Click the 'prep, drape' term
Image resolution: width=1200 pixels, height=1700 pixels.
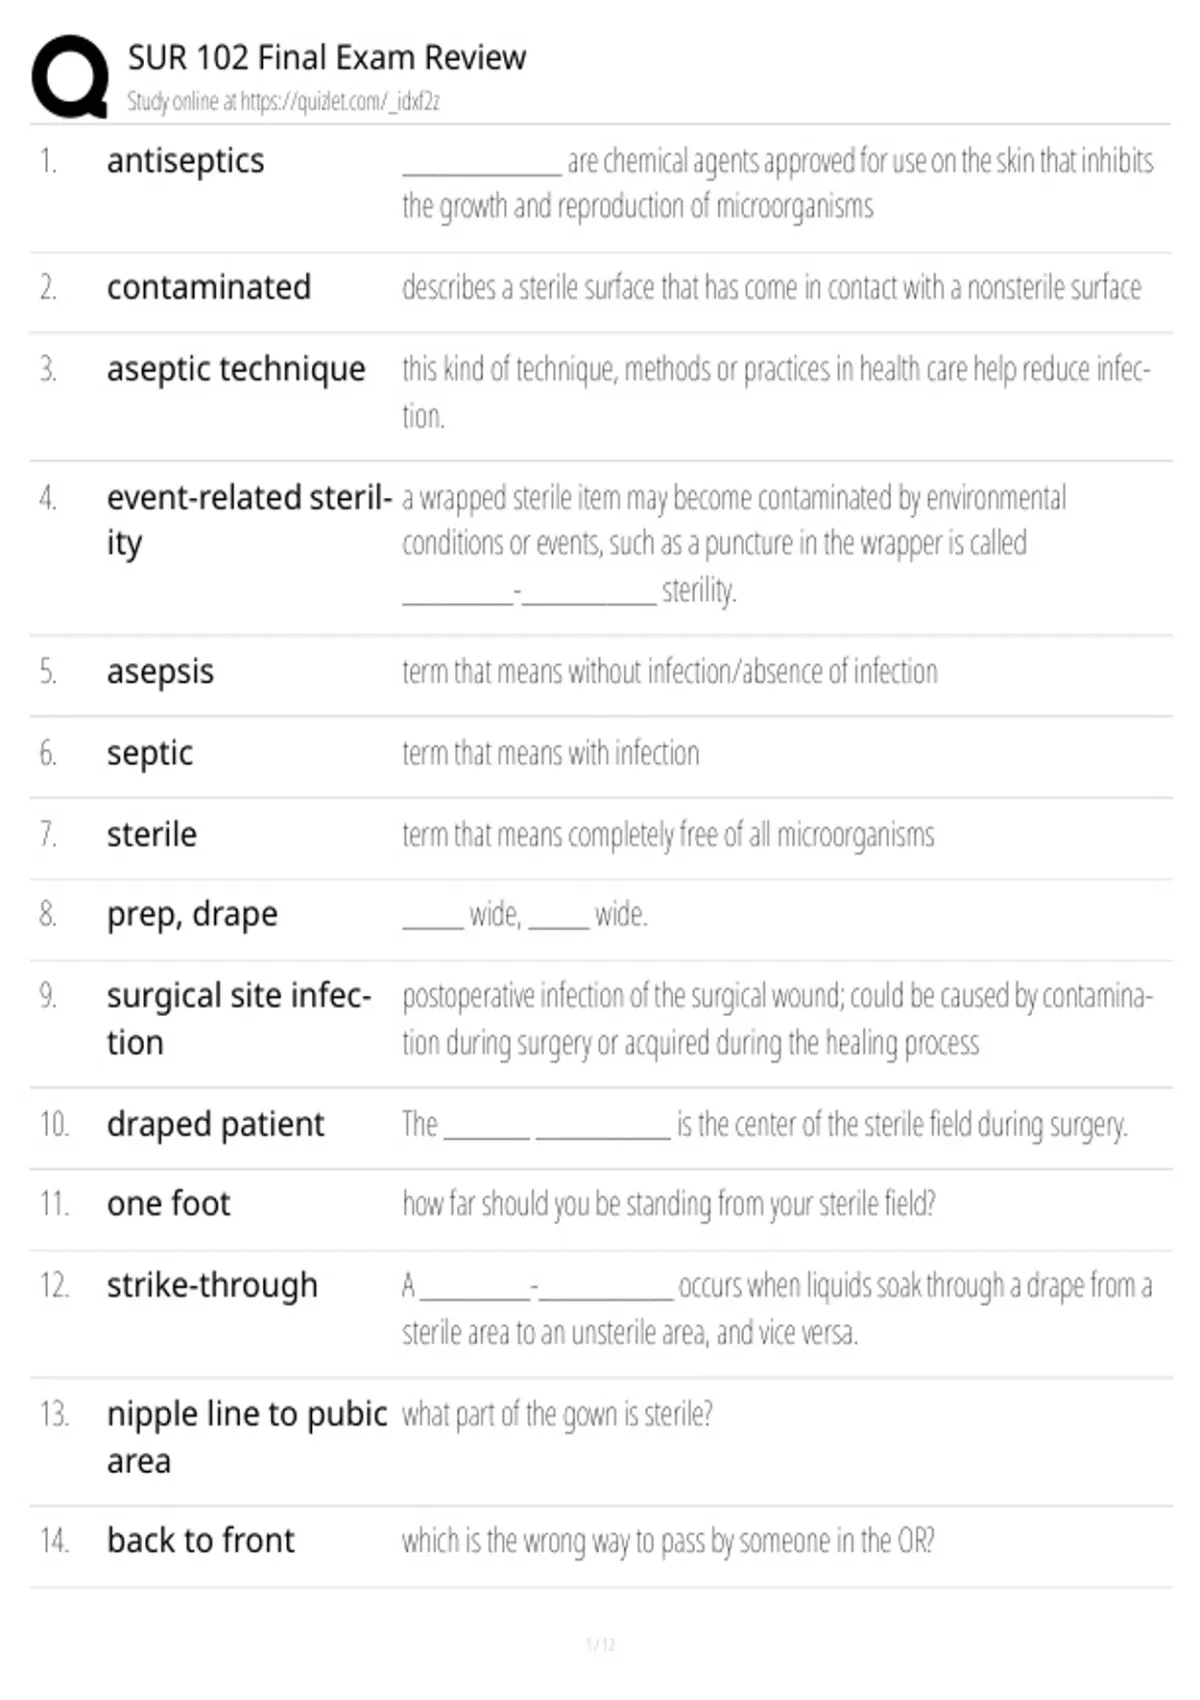(192, 915)
